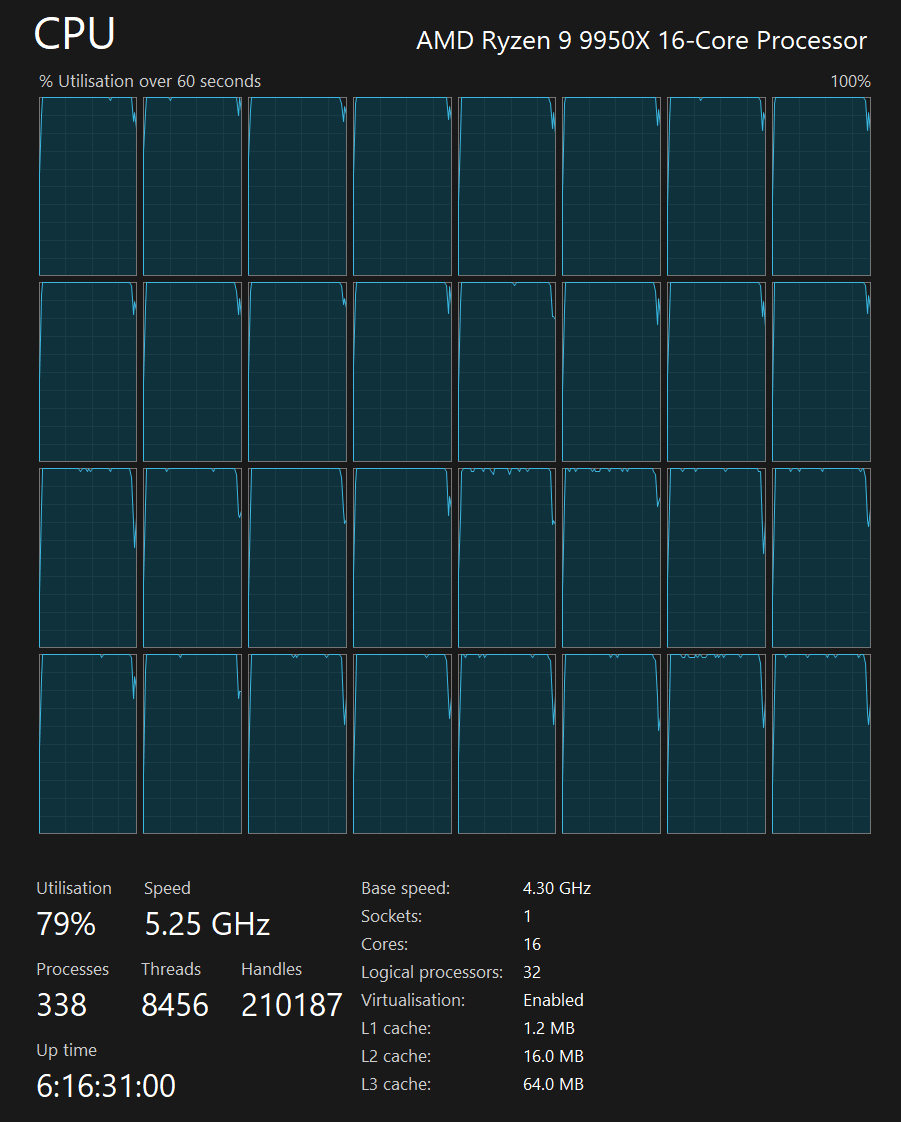The height and width of the screenshot is (1122, 901).
Task: Select the first graph in the third row
Action: (x=88, y=558)
